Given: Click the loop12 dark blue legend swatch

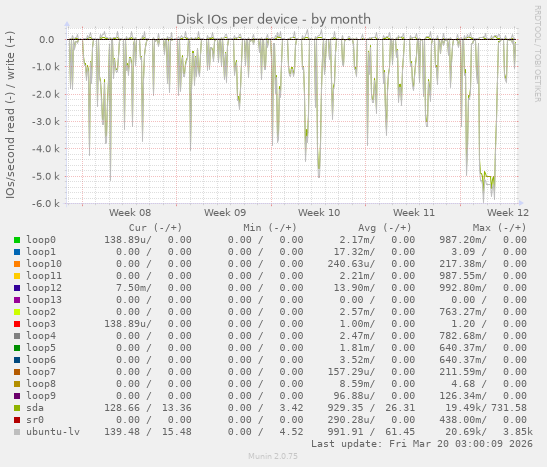Looking at the screenshot, I should tap(17, 288).
